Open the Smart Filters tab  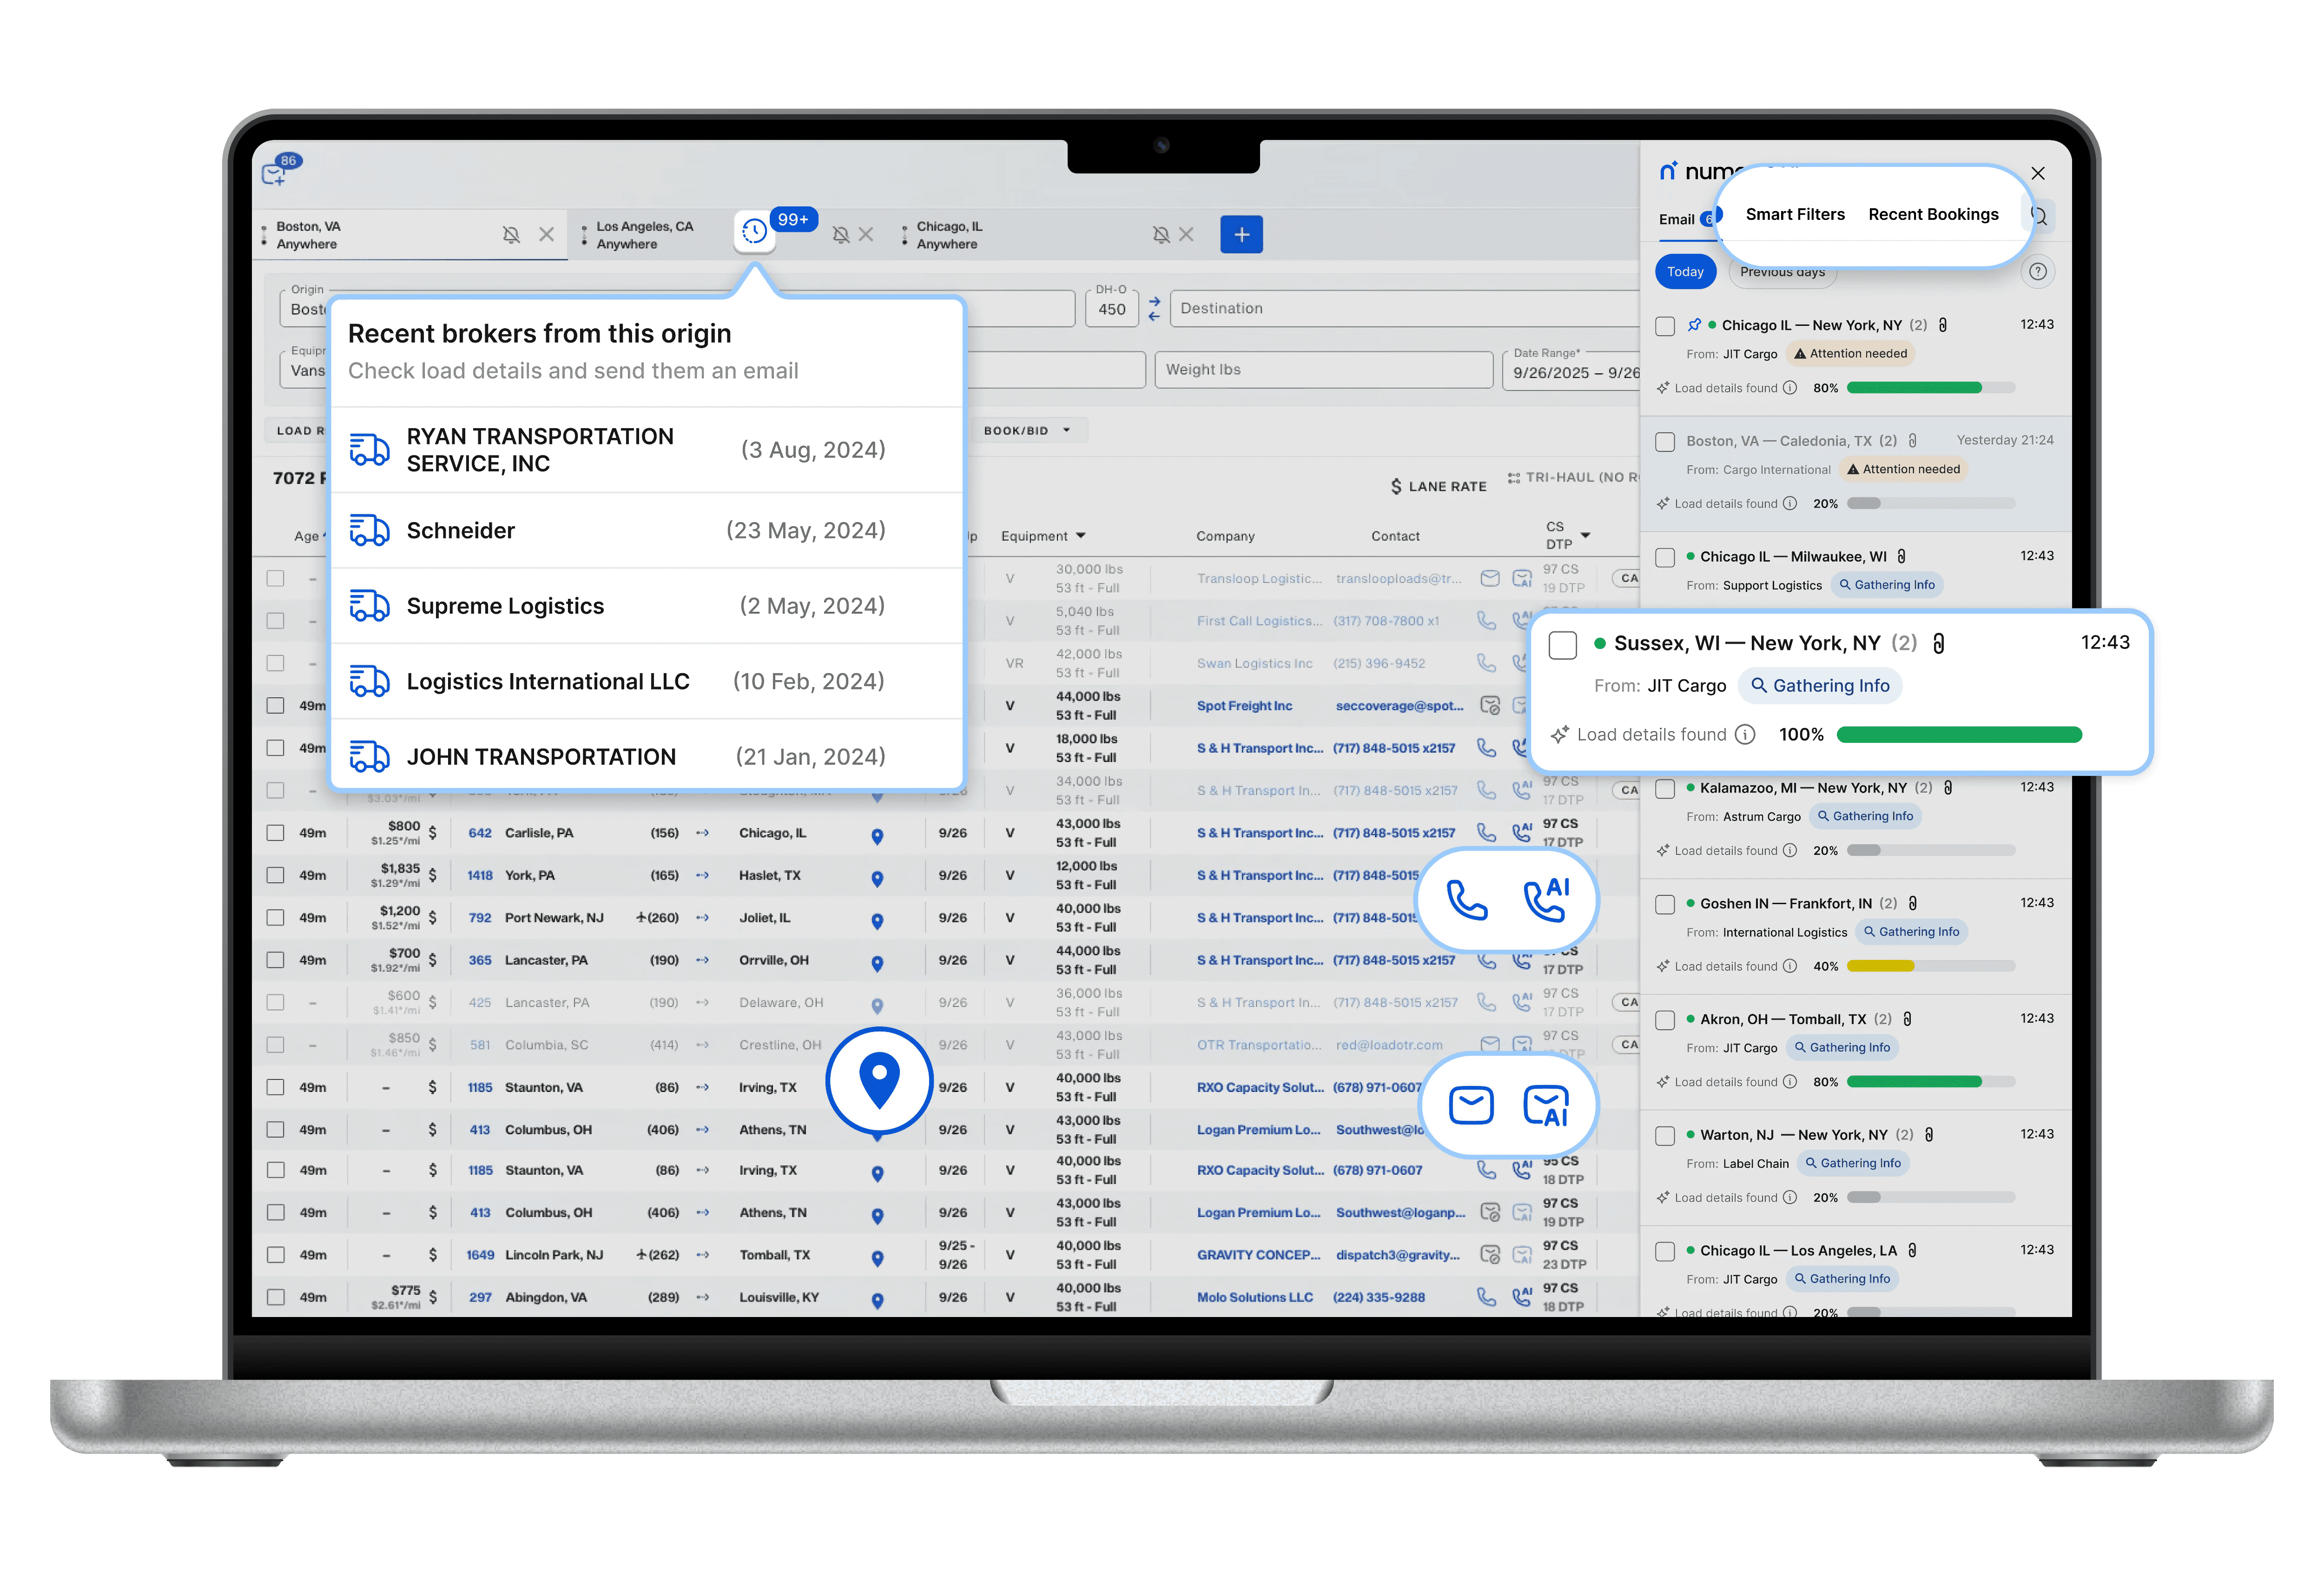point(1794,215)
